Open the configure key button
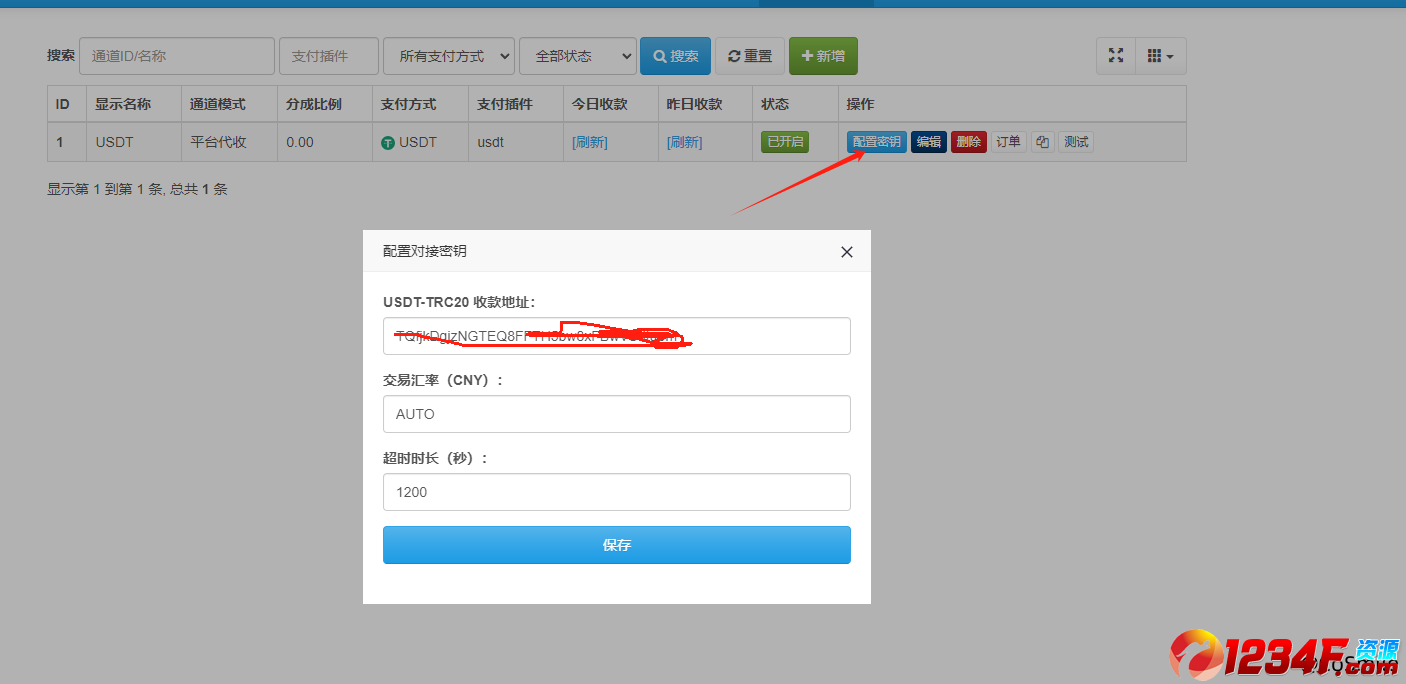 [x=877, y=142]
